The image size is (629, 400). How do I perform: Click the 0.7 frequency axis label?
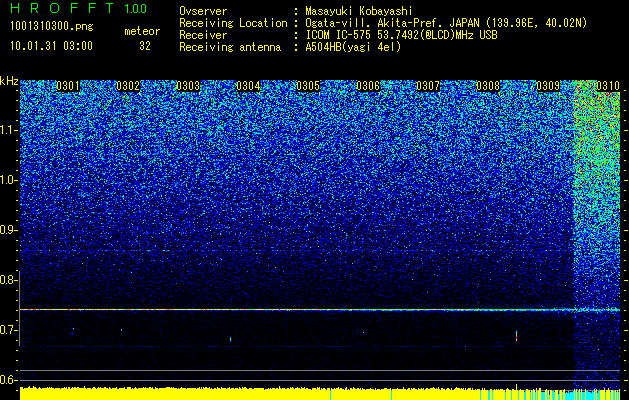pos(8,330)
